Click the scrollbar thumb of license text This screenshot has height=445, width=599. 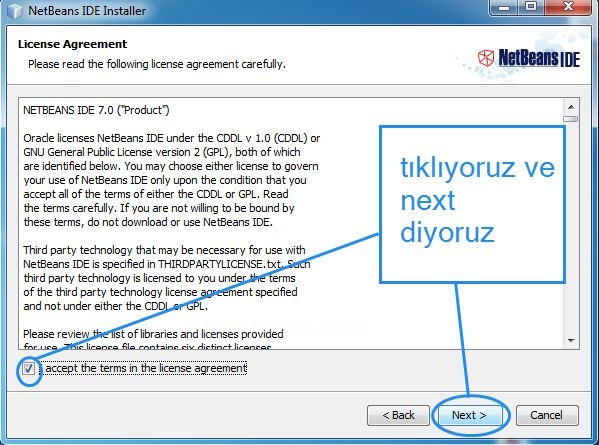point(571,119)
